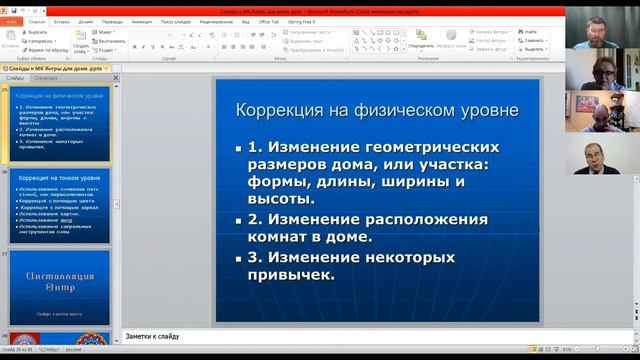
Task: Click the Save icon in quick access toolbar
Action: click(x=14, y=11)
